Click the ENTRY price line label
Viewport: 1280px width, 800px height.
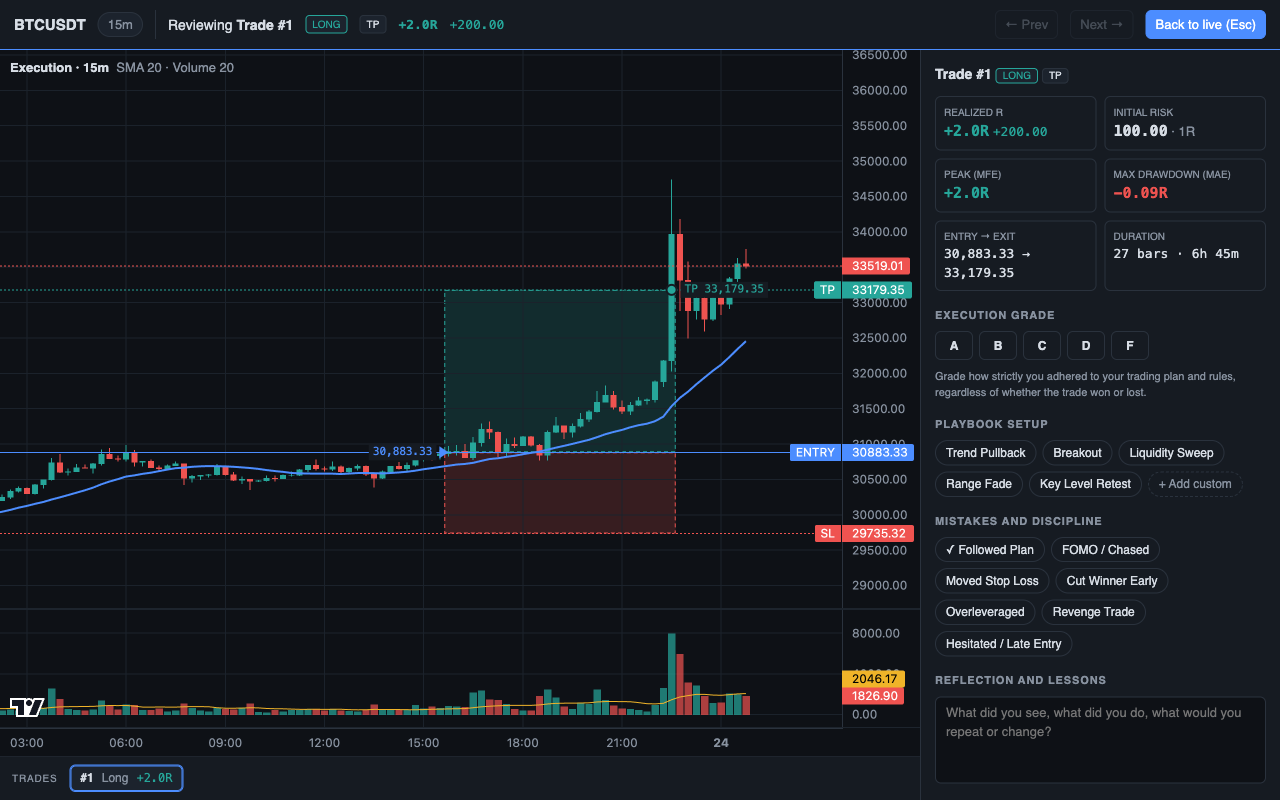[815, 452]
